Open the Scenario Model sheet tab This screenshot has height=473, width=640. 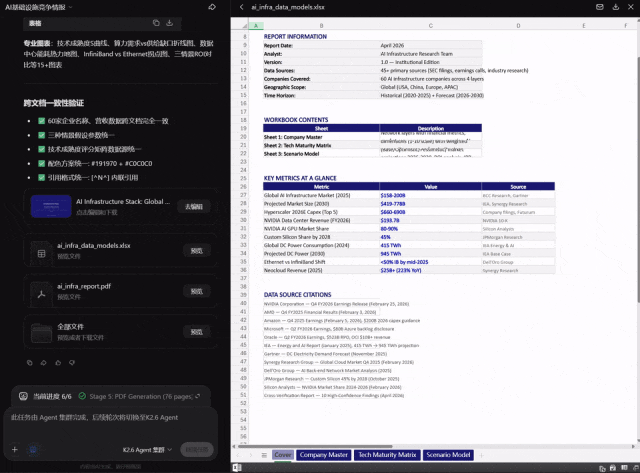point(448,455)
